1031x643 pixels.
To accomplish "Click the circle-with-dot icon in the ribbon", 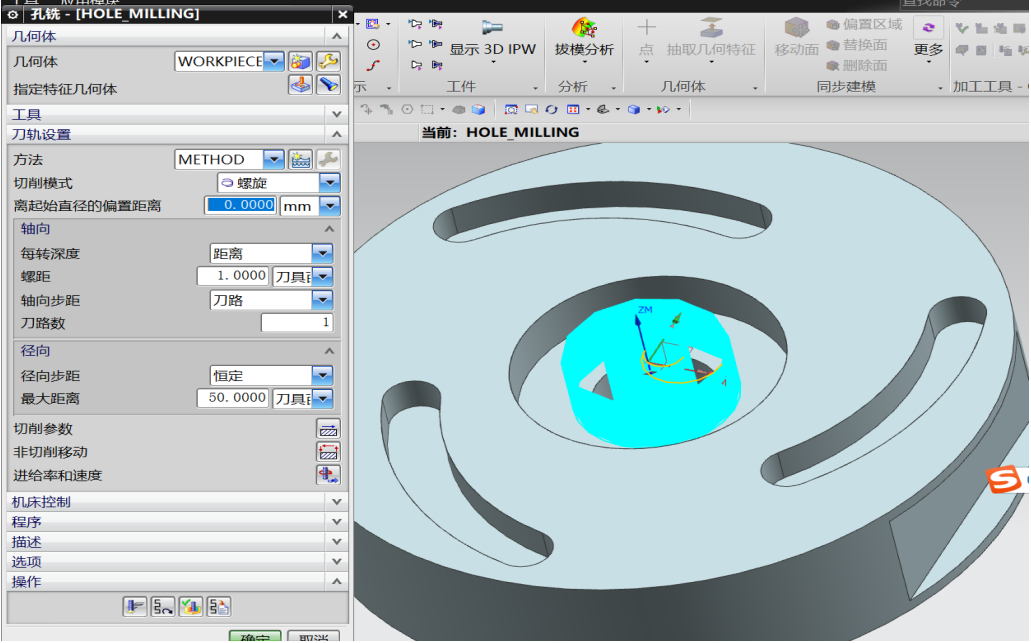I will tap(373, 45).
